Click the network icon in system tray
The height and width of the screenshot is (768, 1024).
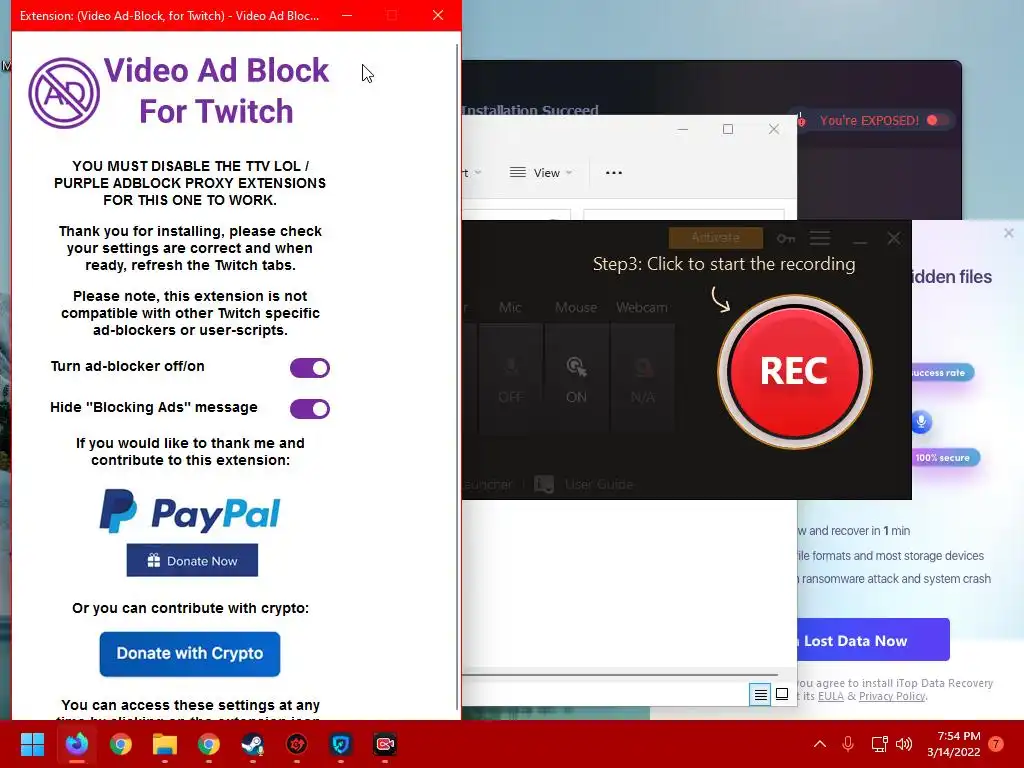click(x=879, y=744)
